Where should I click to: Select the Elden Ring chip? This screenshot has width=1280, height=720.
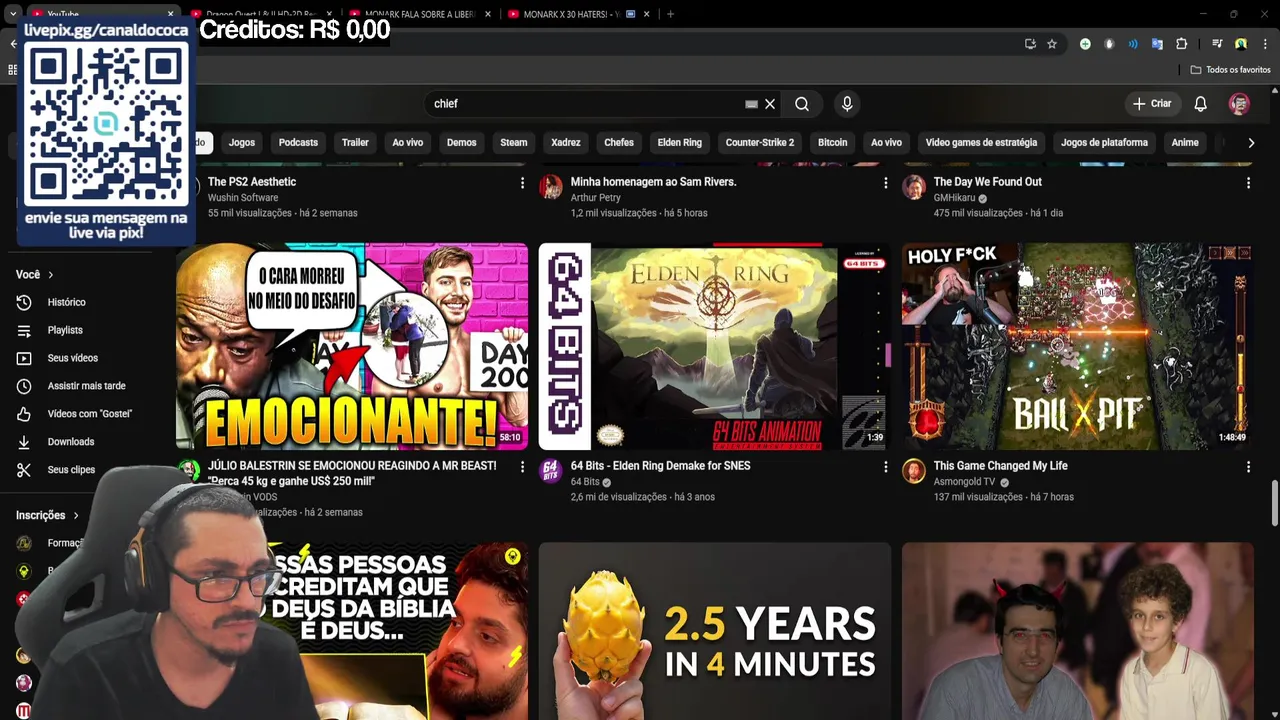680,143
